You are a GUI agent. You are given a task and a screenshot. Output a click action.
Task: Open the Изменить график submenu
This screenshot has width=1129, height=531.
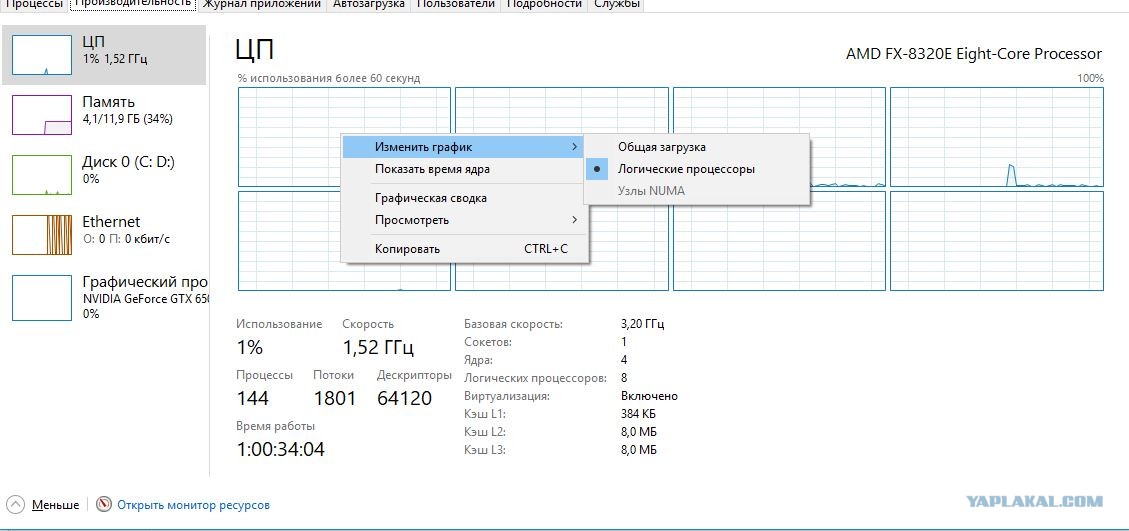465,147
